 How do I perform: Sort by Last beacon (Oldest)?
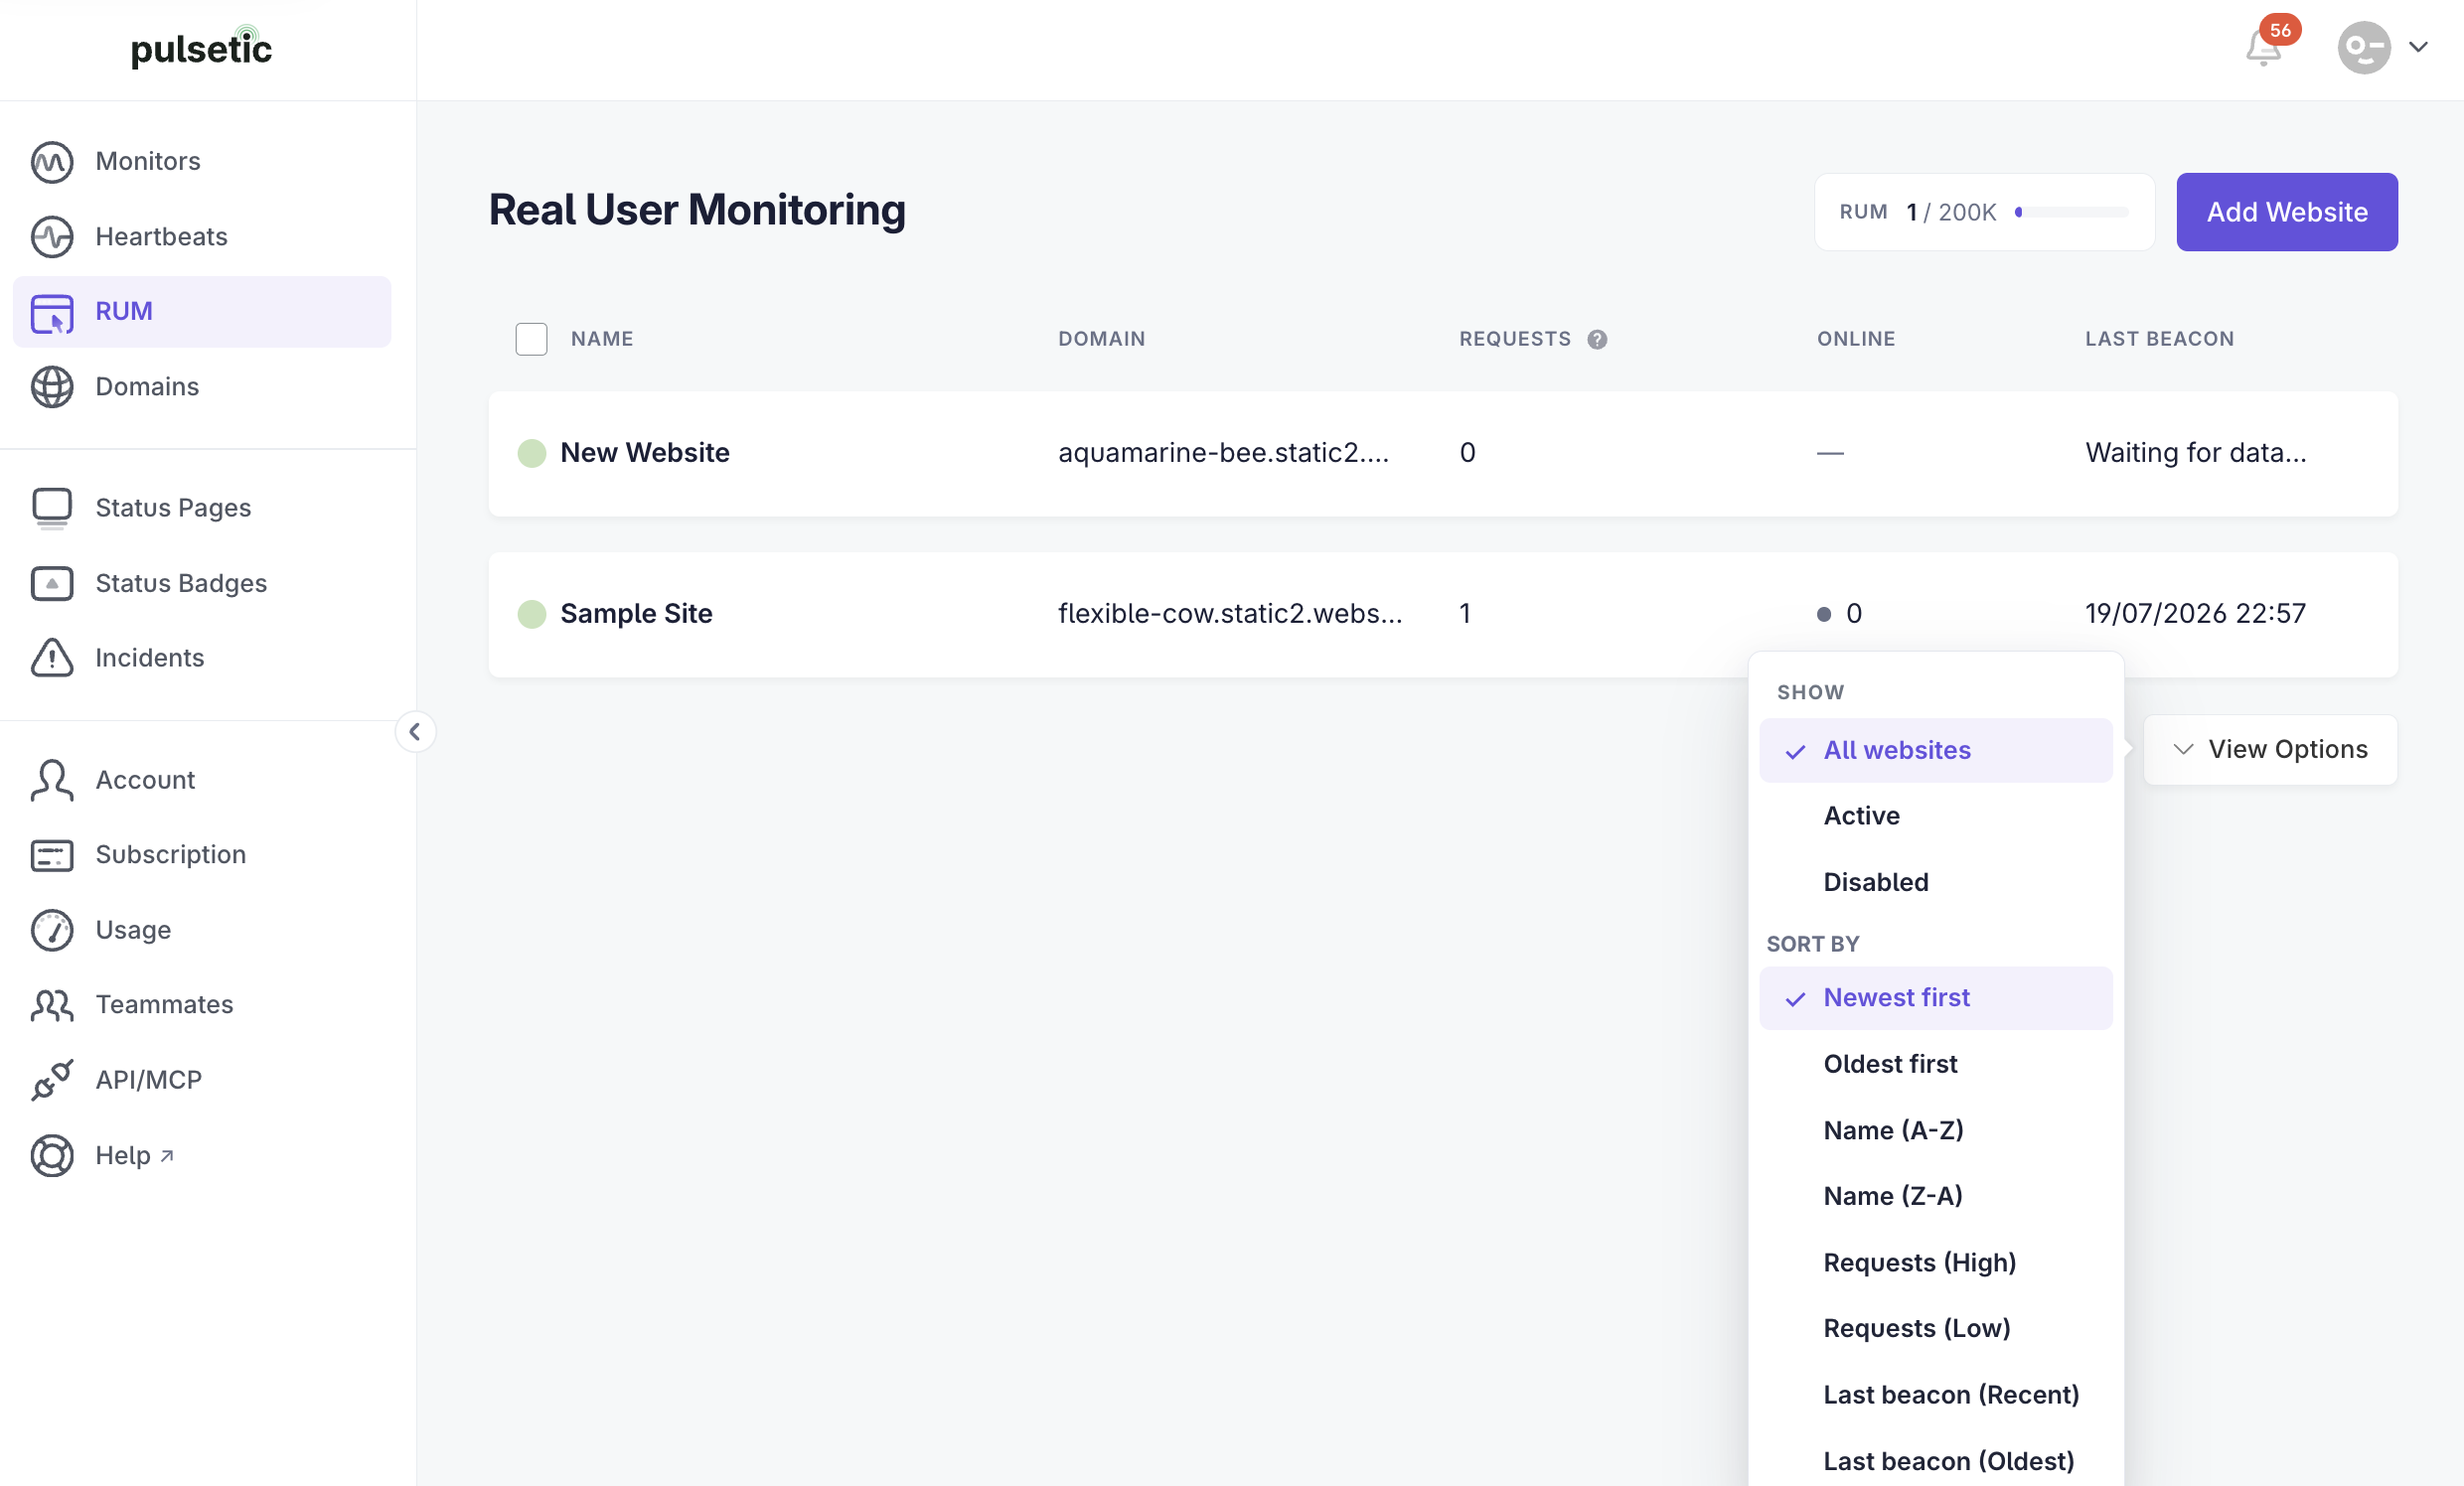point(1935,1461)
